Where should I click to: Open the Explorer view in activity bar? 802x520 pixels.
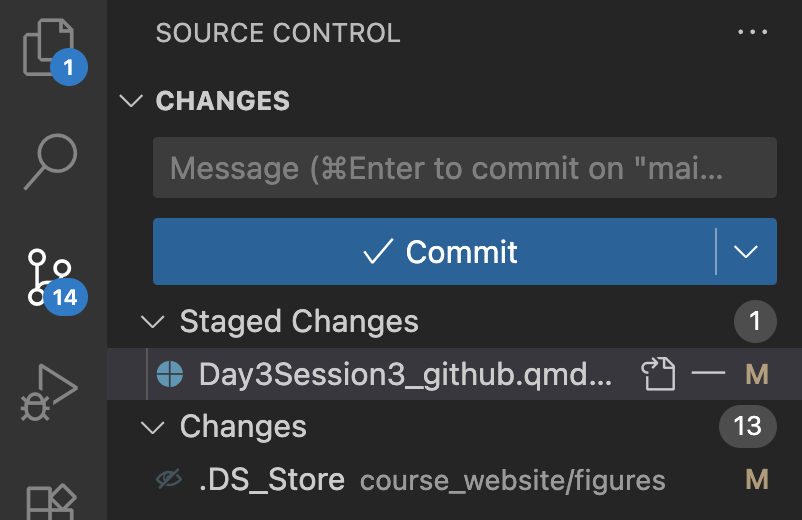tap(50, 49)
